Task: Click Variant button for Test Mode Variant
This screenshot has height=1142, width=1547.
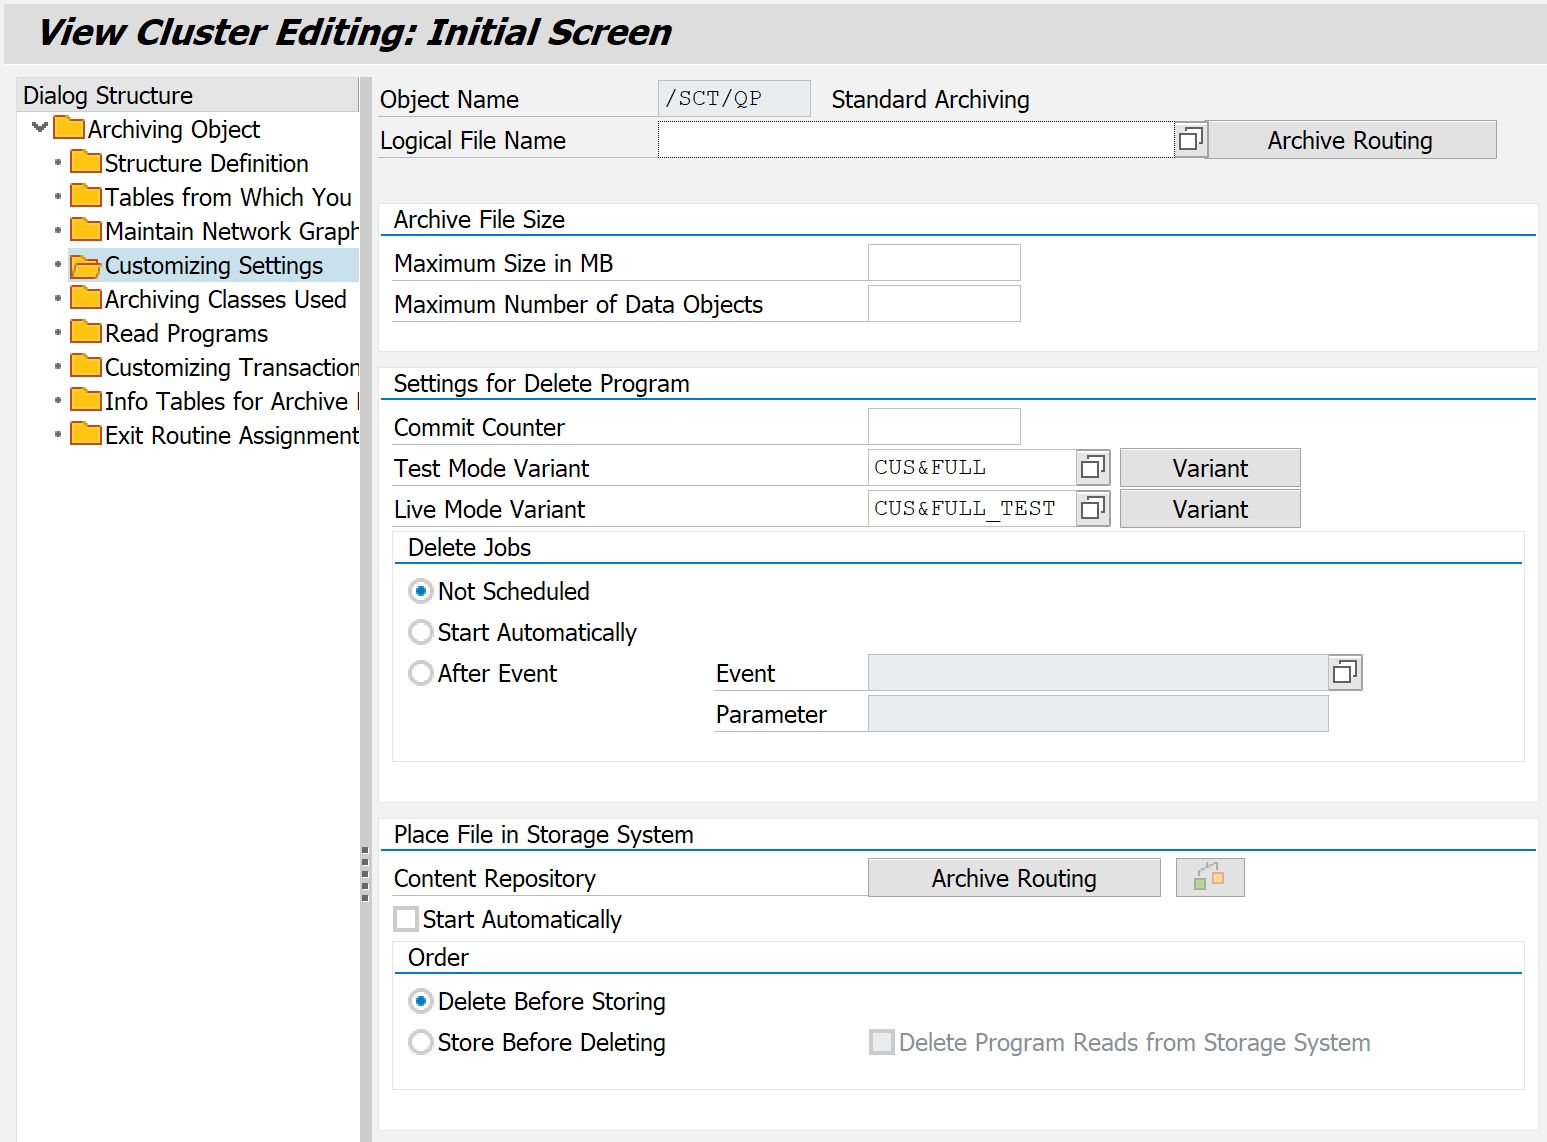Action: (x=1209, y=468)
